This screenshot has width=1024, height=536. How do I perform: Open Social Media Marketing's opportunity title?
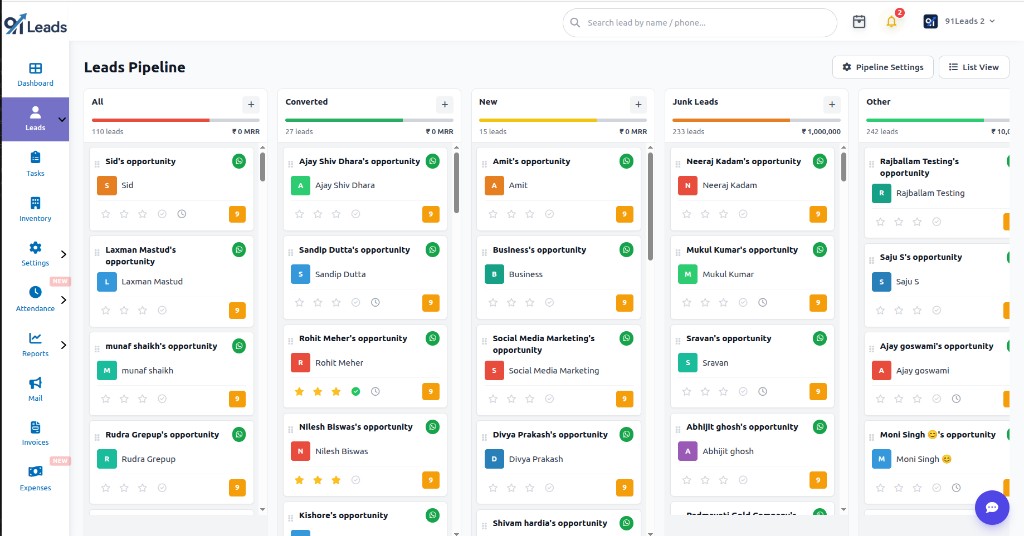click(x=543, y=344)
